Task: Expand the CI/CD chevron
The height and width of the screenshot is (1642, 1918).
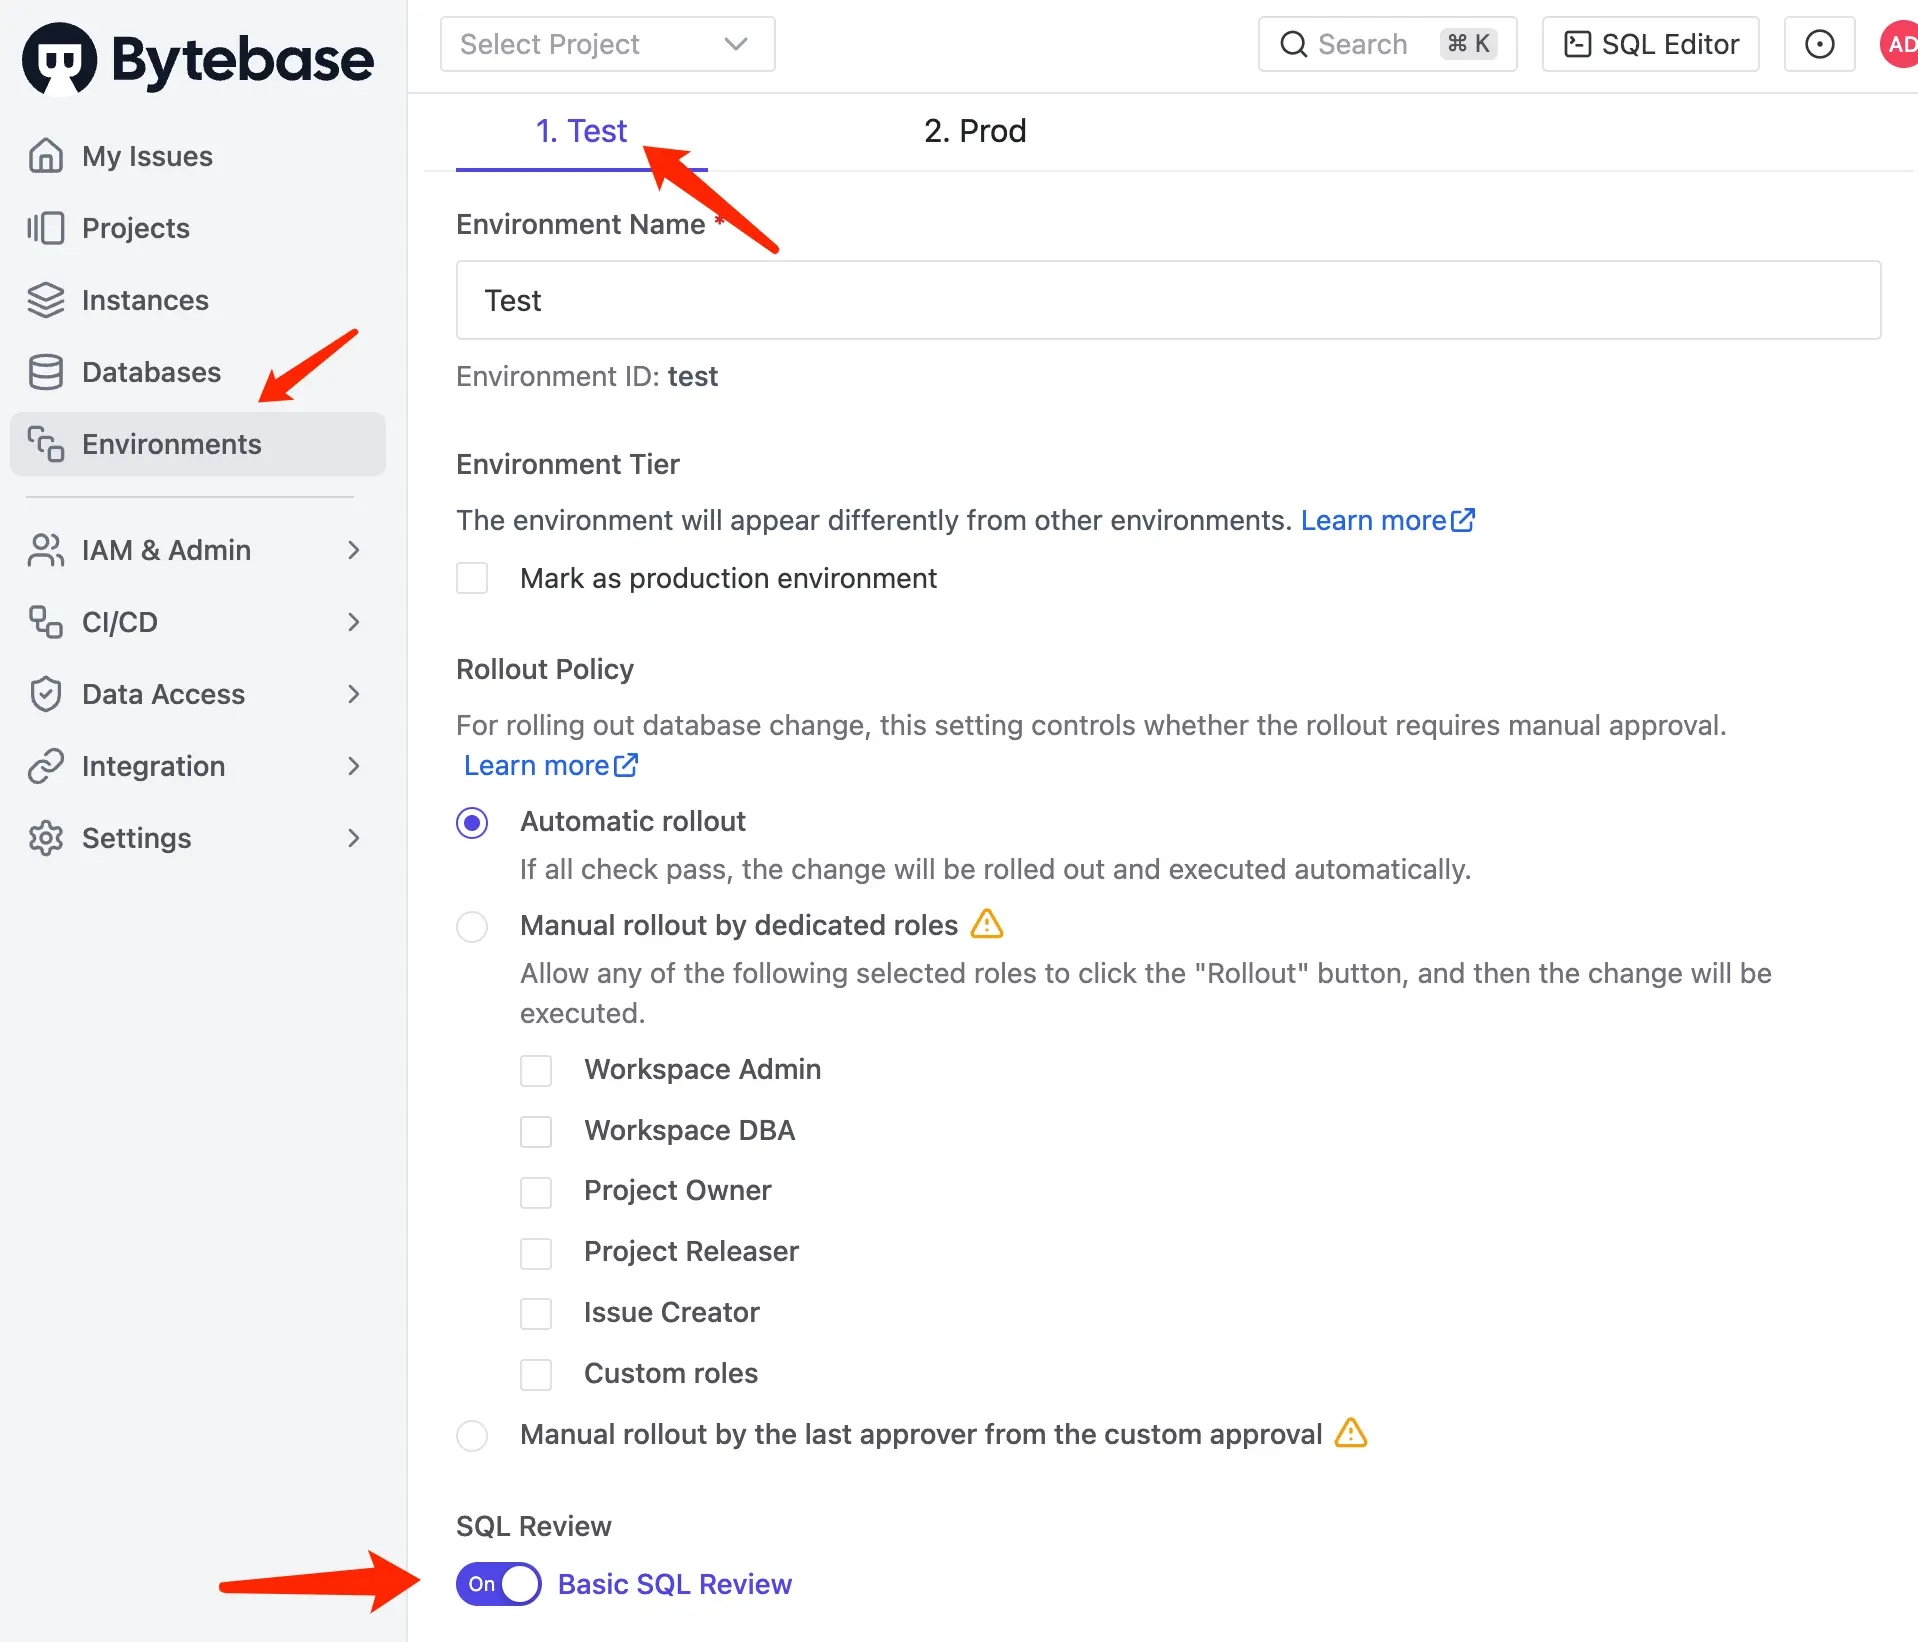Action: [353, 622]
